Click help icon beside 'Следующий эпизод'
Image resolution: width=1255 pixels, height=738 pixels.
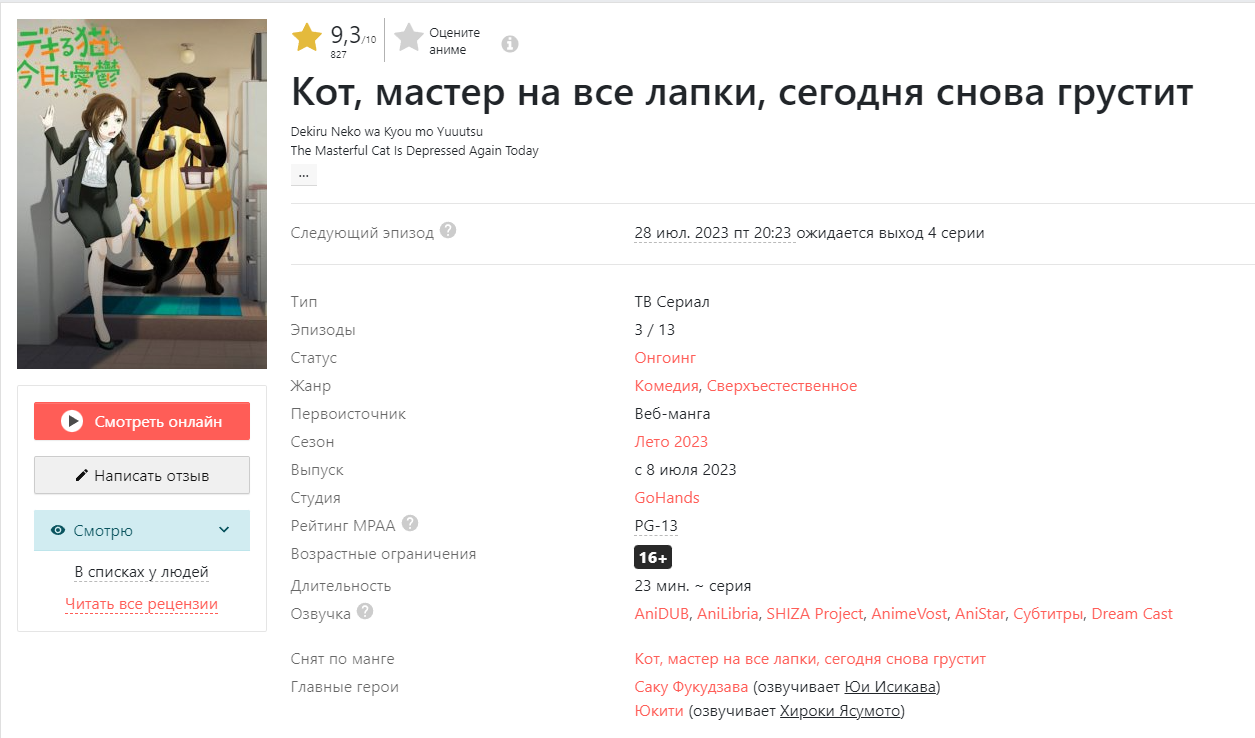448,231
